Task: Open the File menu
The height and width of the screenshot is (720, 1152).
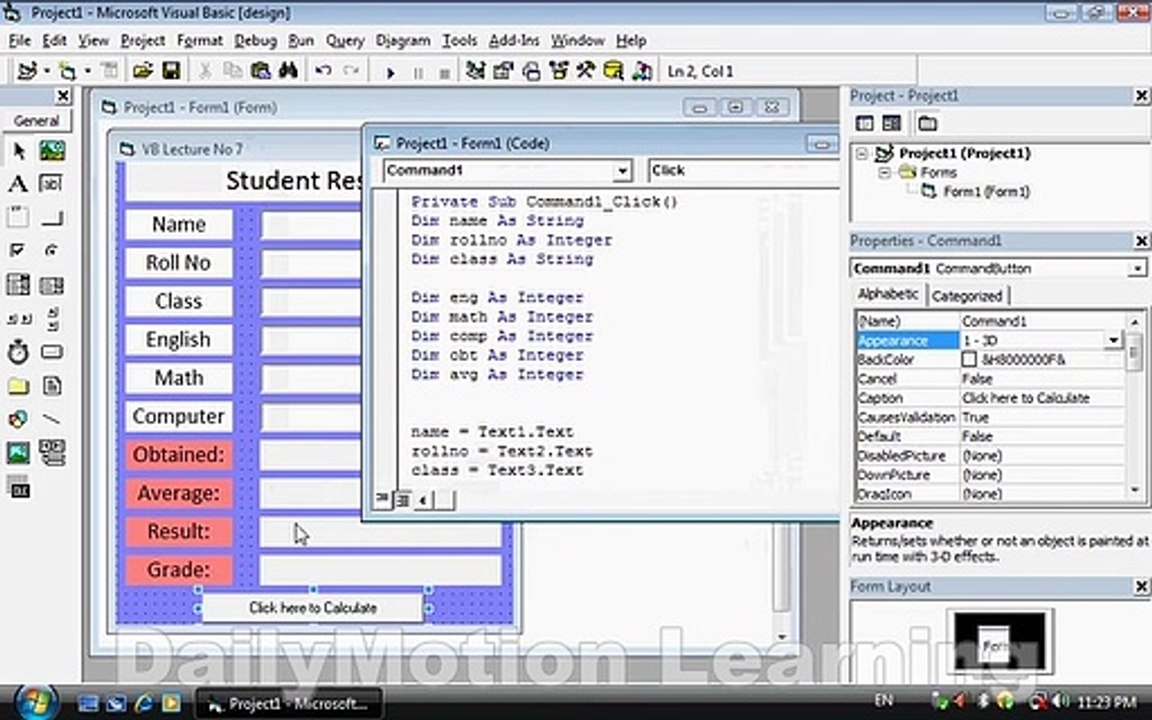Action: coord(19,40)
